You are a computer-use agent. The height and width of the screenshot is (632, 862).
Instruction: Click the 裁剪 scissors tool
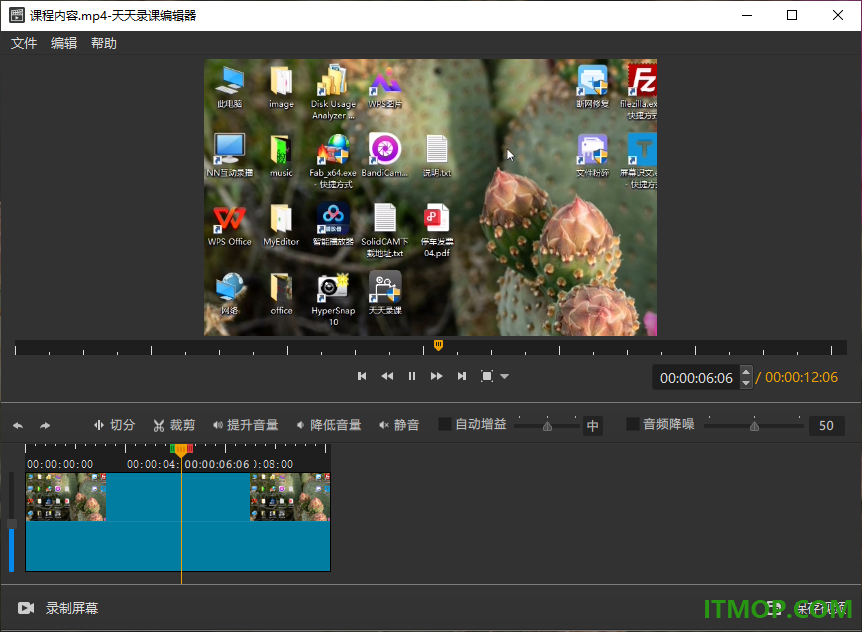pos(174,425)
